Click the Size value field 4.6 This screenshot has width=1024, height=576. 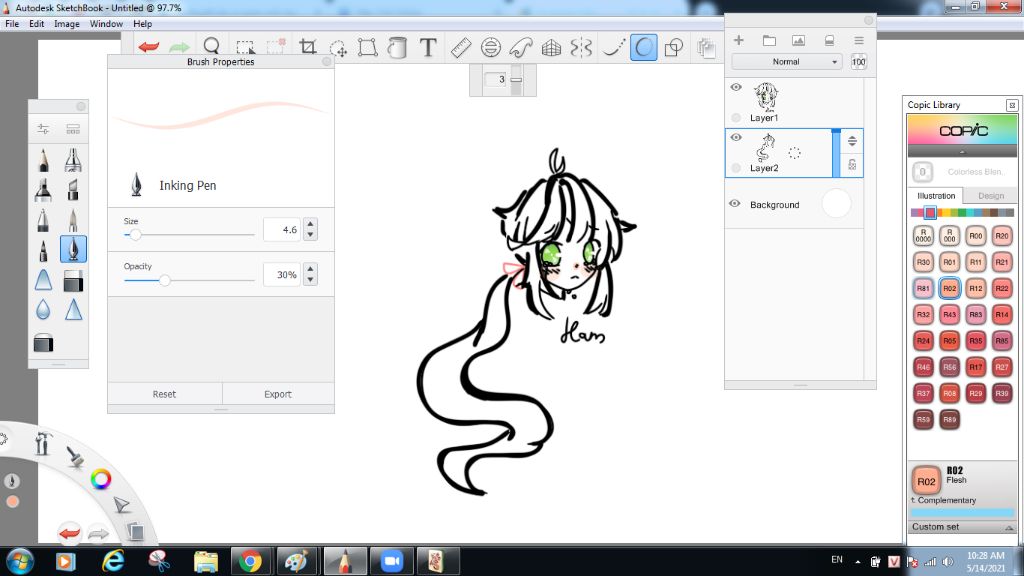(x=282, y=229)
